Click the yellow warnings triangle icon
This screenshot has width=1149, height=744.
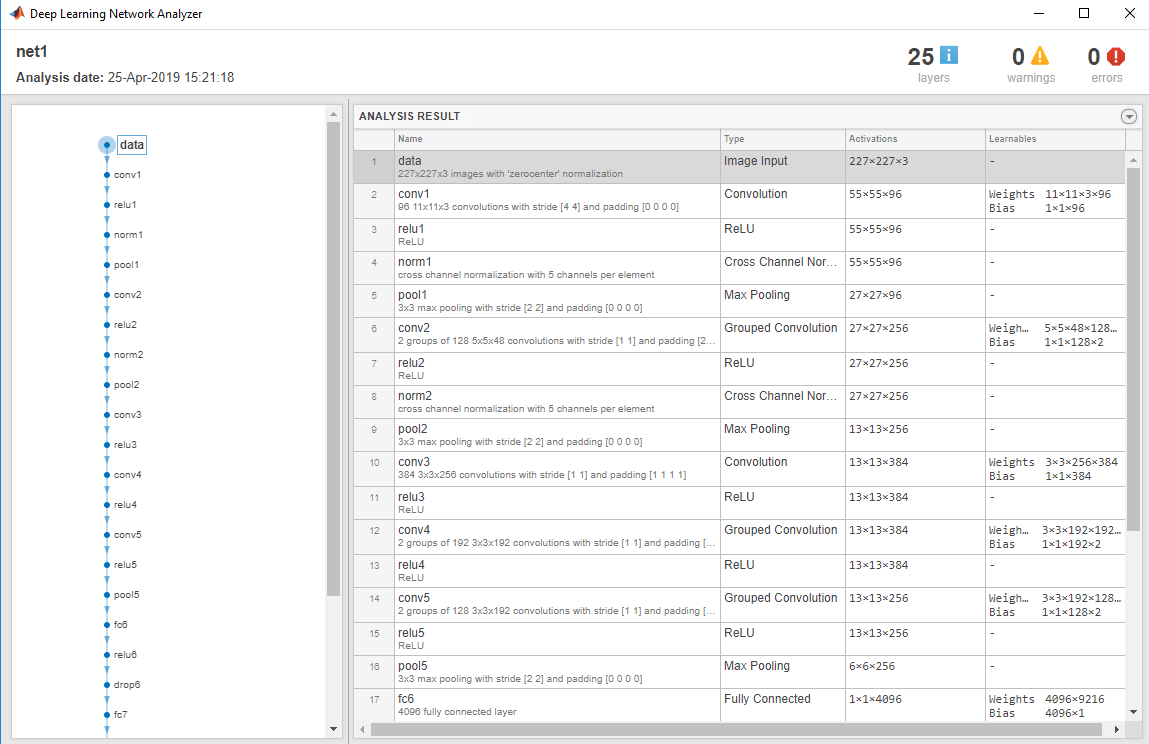tap(1040, 56)
